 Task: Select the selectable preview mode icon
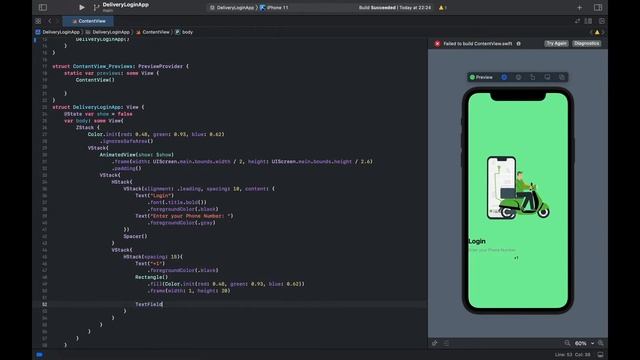[x=518, y=77]
